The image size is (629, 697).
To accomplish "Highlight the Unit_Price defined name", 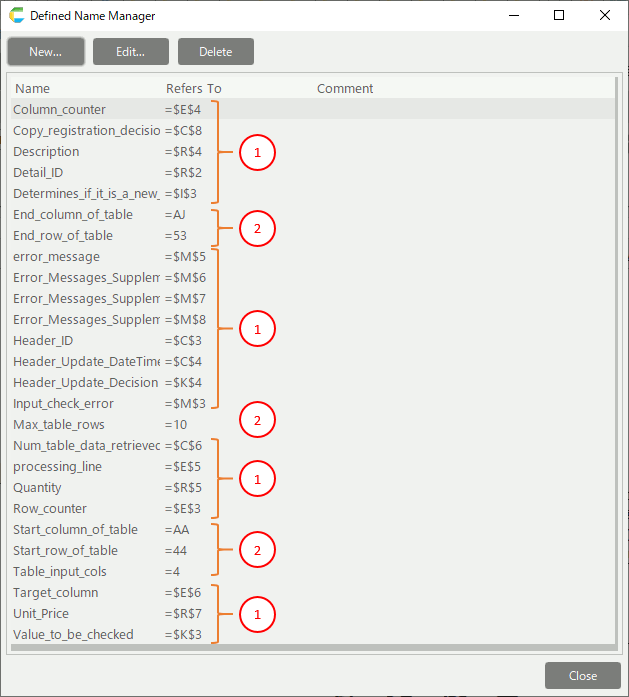I will point(41,614).
